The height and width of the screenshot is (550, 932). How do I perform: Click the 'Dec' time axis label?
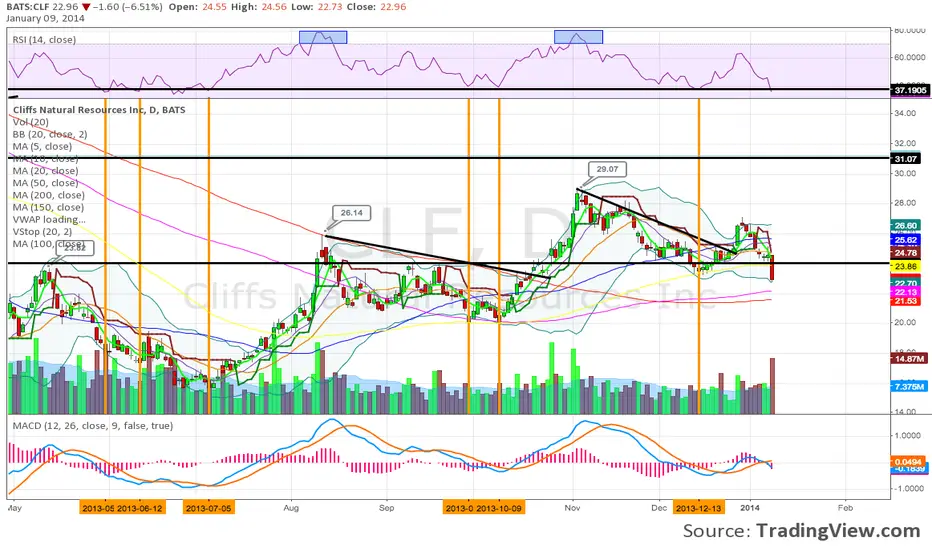point(659,508)
